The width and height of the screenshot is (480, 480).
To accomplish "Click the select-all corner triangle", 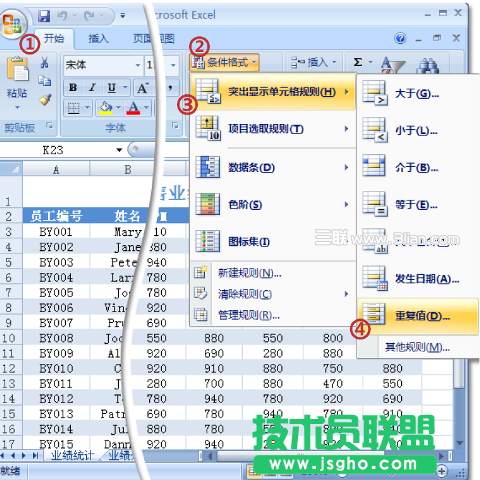I will [x=11, y=169].
